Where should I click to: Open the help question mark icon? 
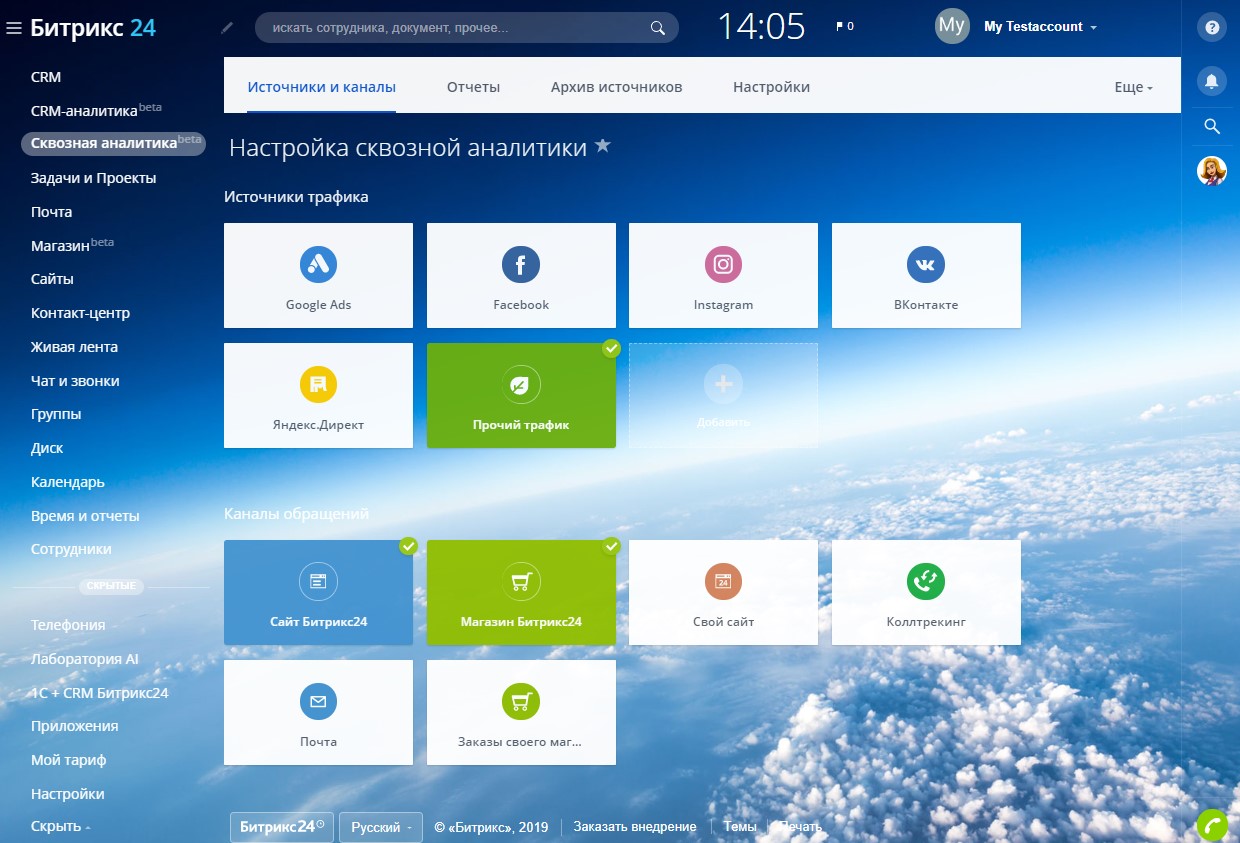(1212, 28)
